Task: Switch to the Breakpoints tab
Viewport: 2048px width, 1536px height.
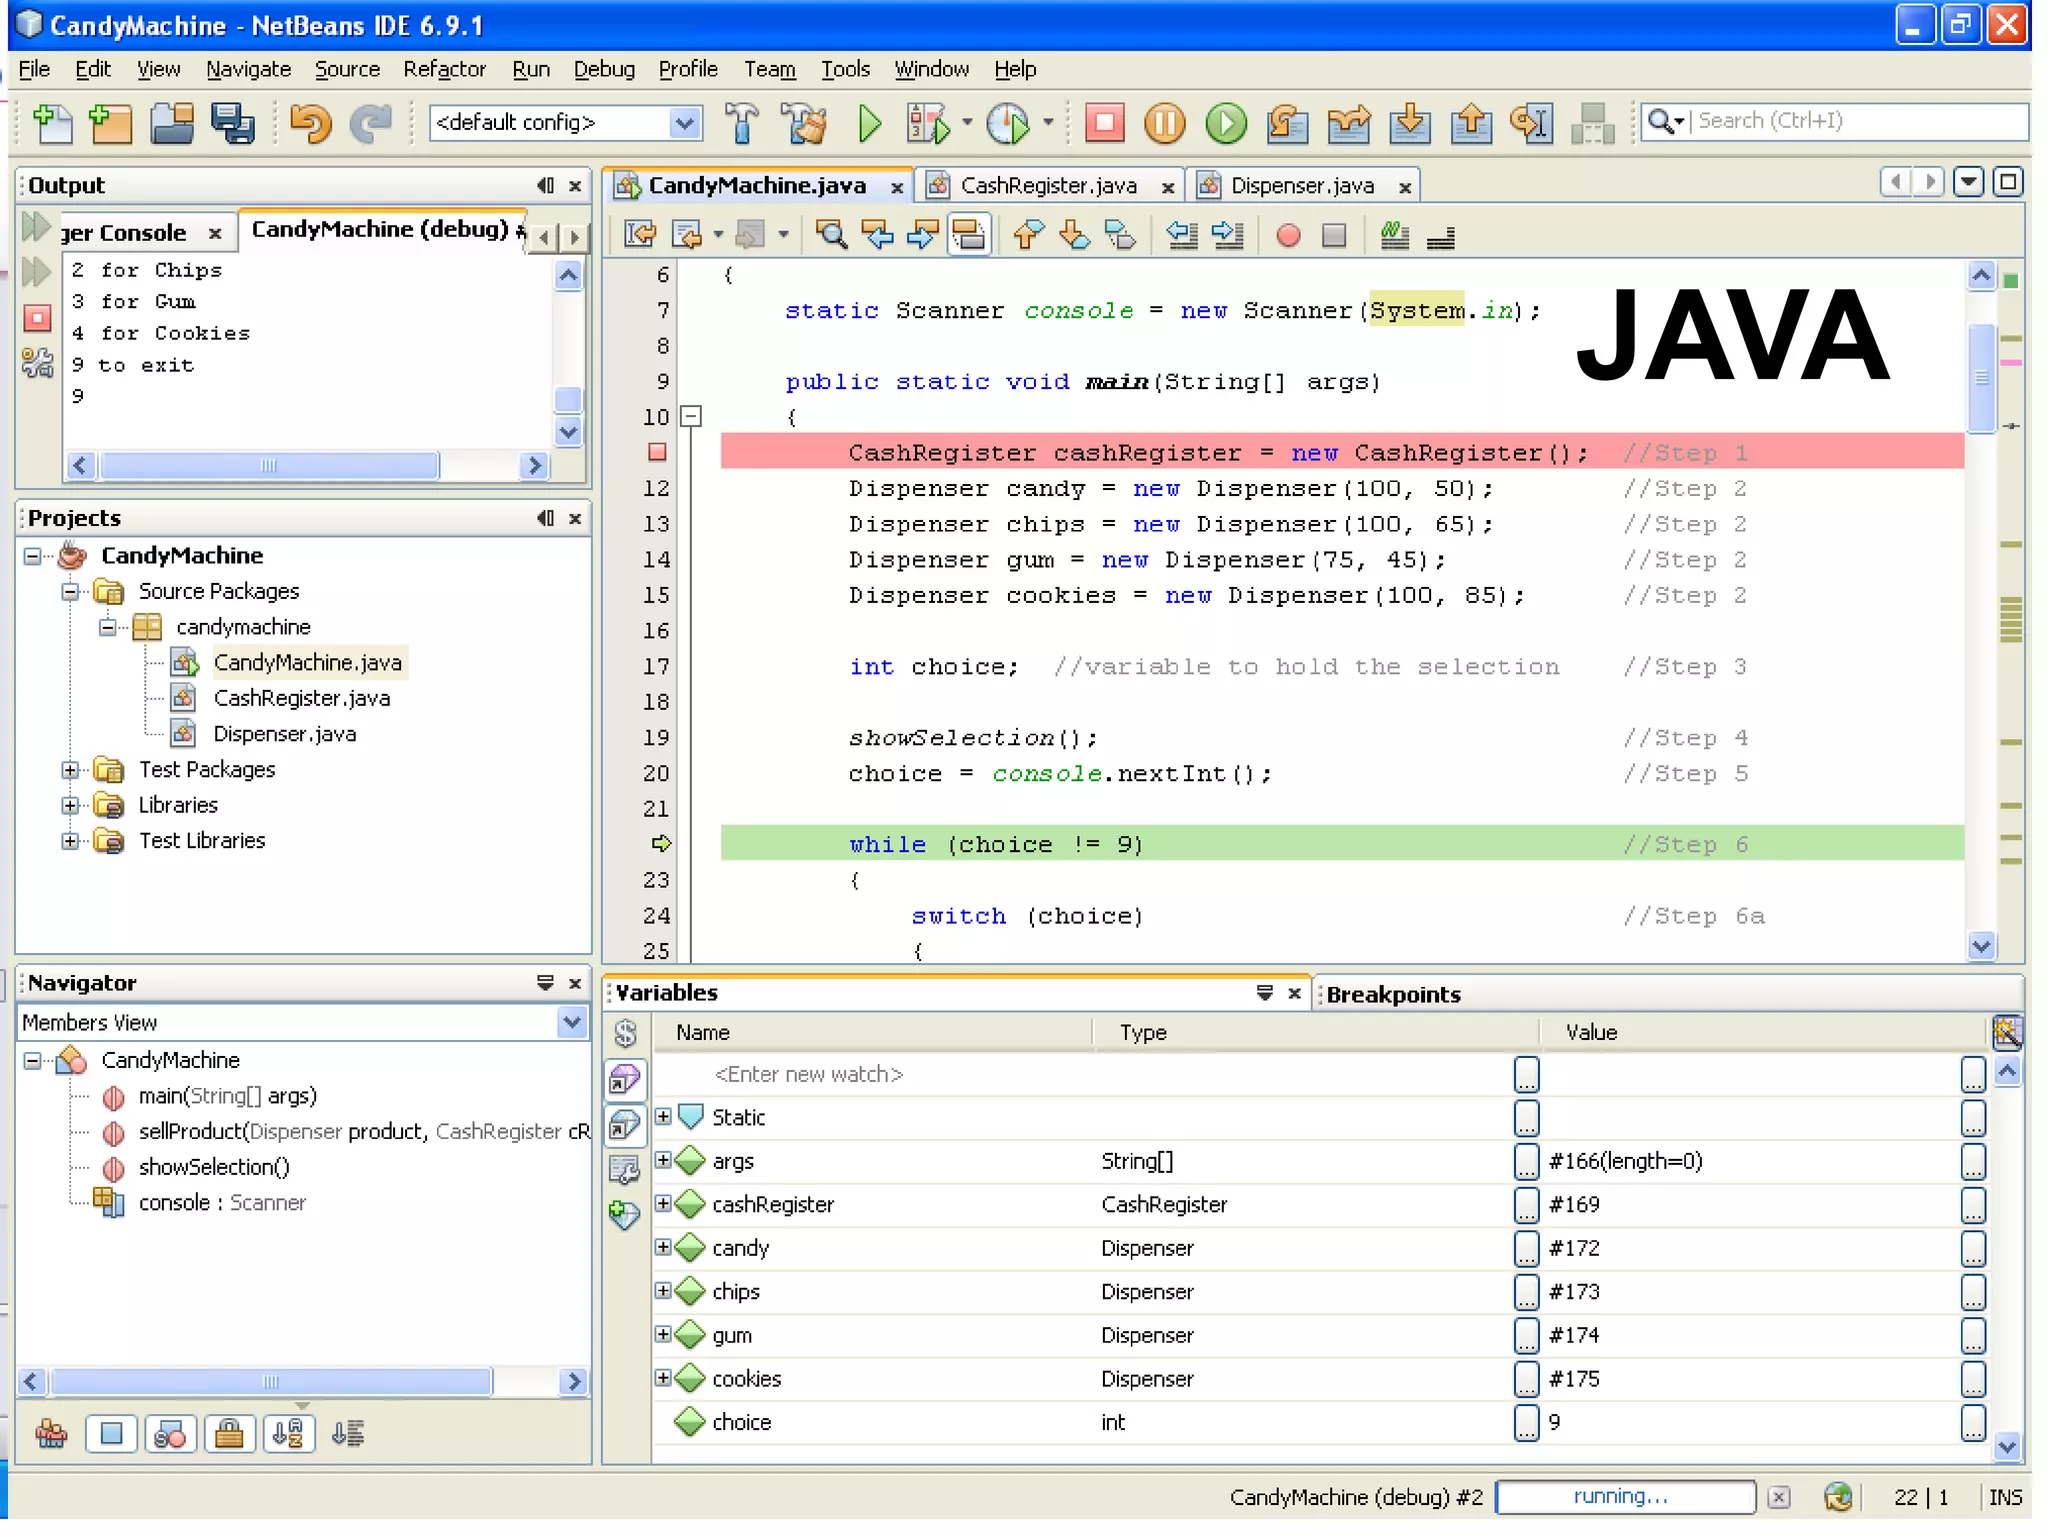Action: point(1393,995)
